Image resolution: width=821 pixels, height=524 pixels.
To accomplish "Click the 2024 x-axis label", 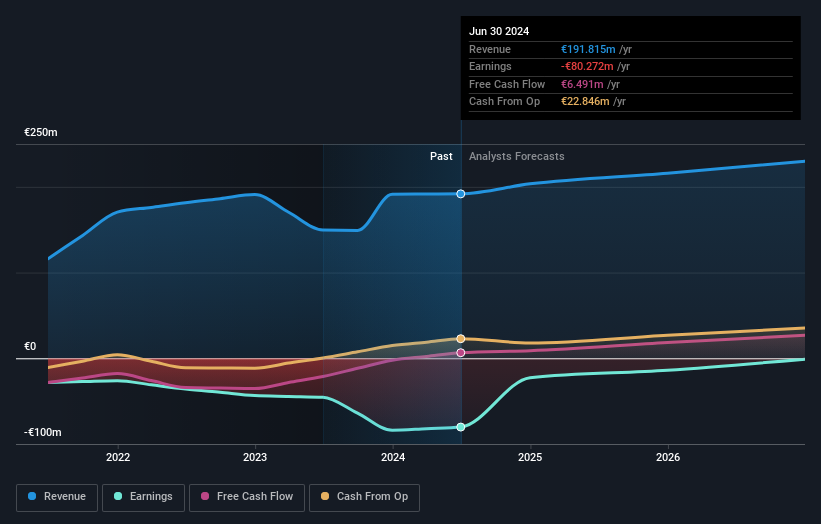I will click(393, 458).
